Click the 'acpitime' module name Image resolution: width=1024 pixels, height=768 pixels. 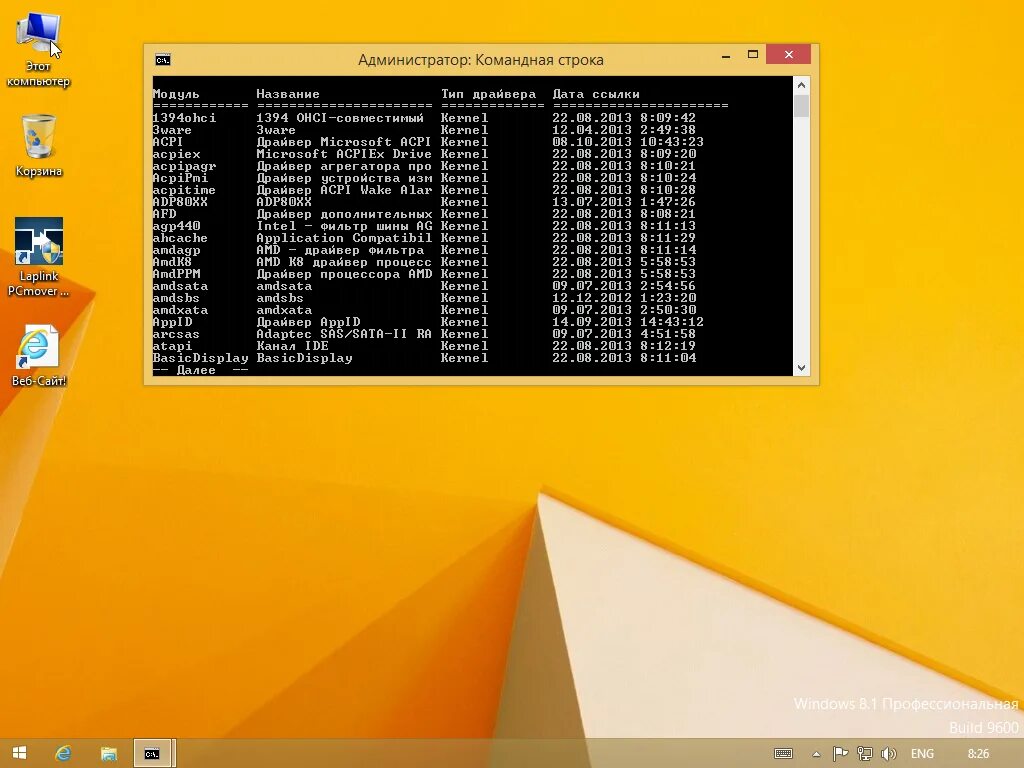(184, 190)
